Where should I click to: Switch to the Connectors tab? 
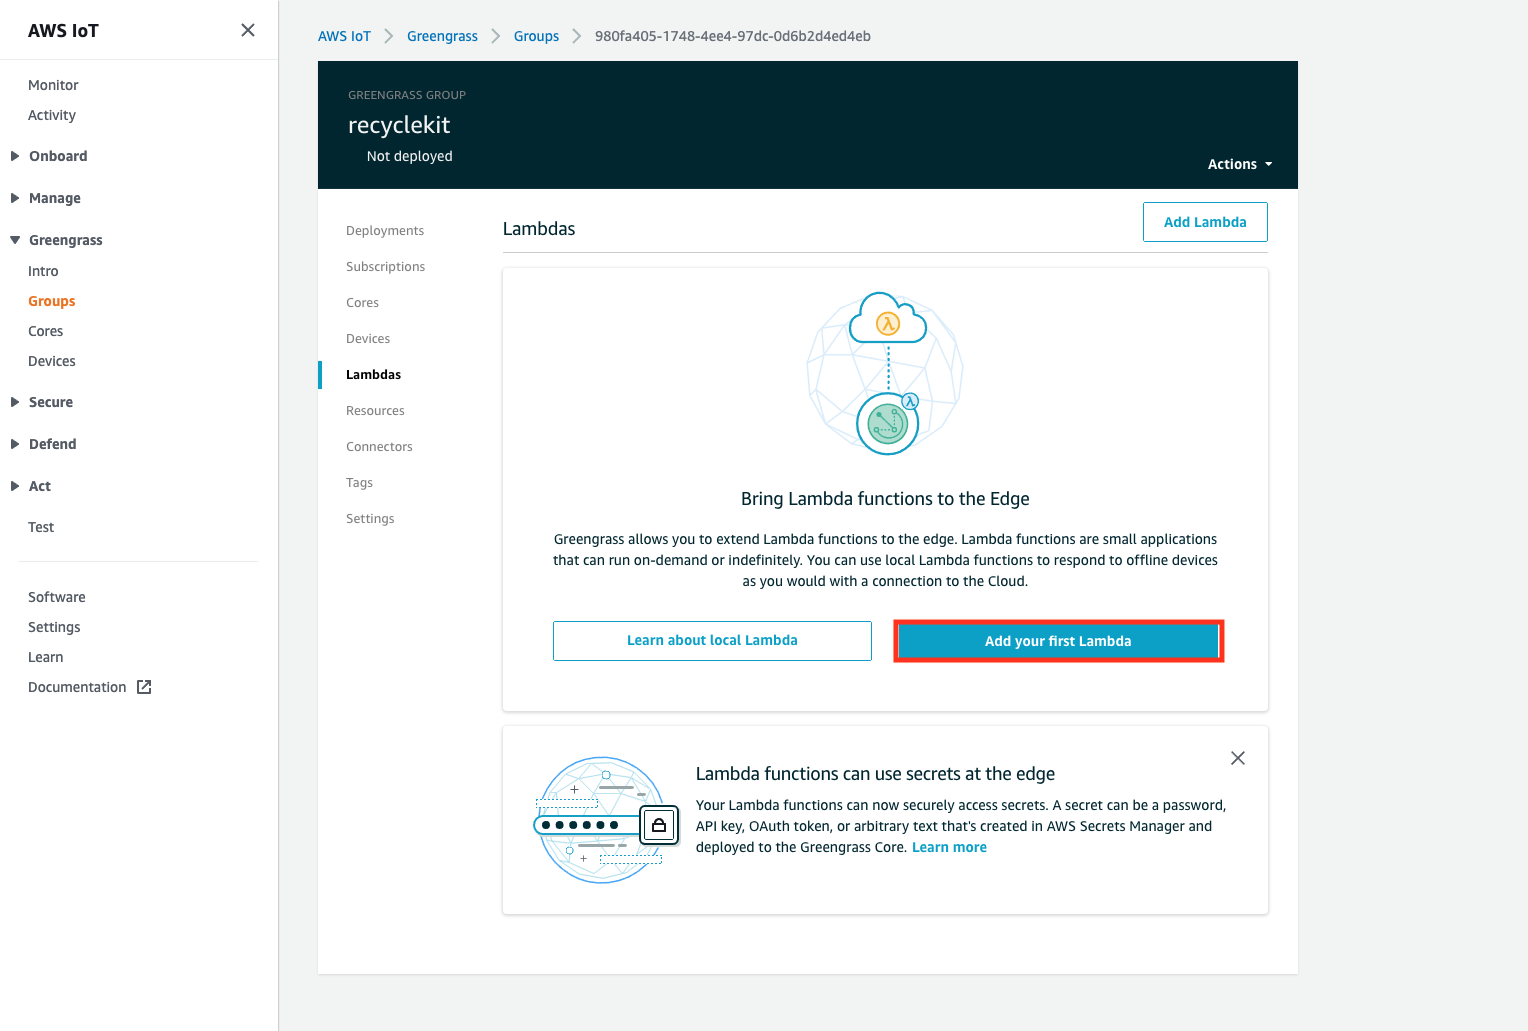[x=380, y=447]
